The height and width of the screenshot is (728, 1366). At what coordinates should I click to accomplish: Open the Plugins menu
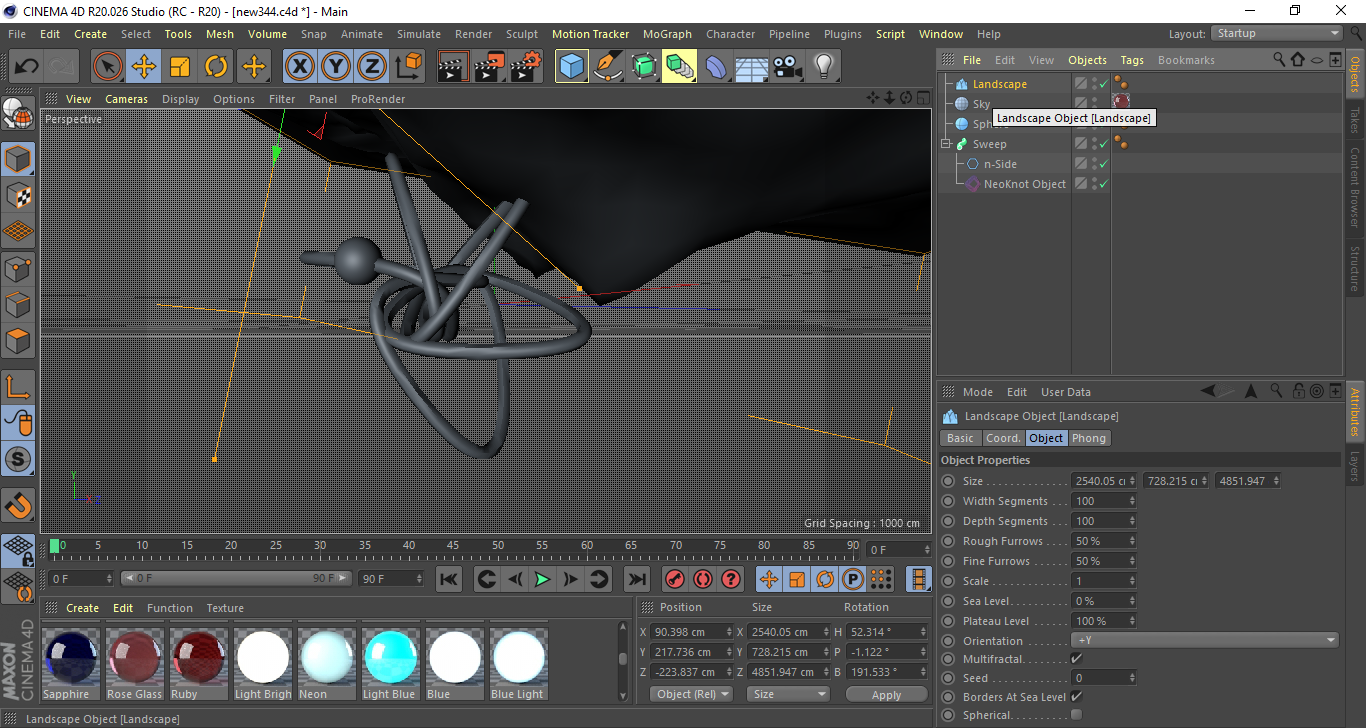(x=842, y=34)
